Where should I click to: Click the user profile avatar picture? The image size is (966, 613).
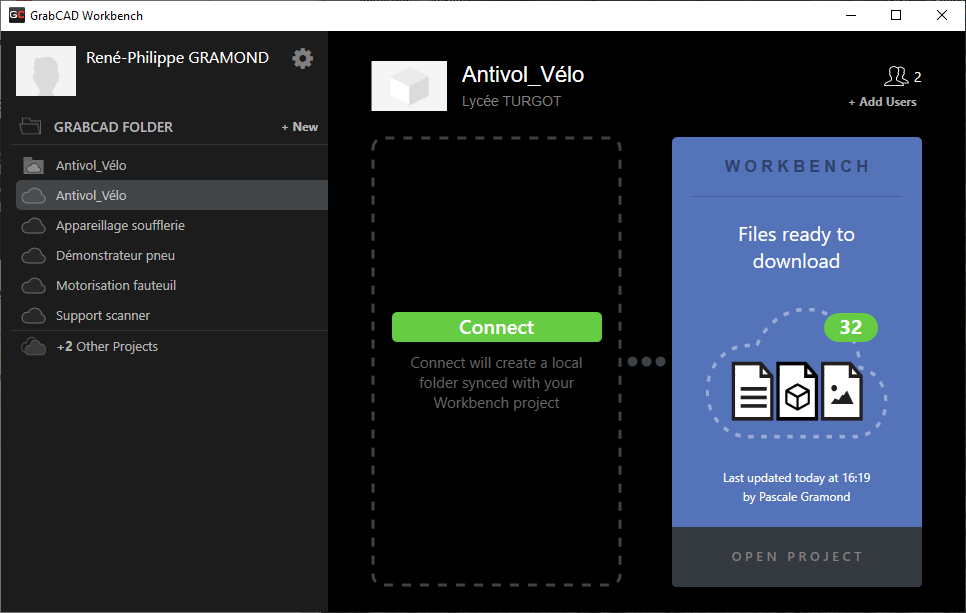(x=46, y=71)
